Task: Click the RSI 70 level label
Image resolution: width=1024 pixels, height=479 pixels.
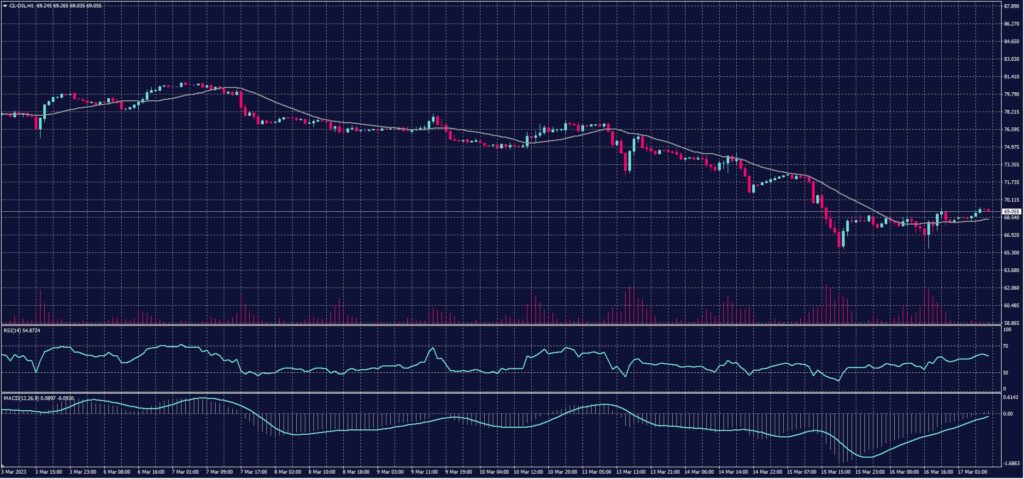Action: [x=1004, y=344]
